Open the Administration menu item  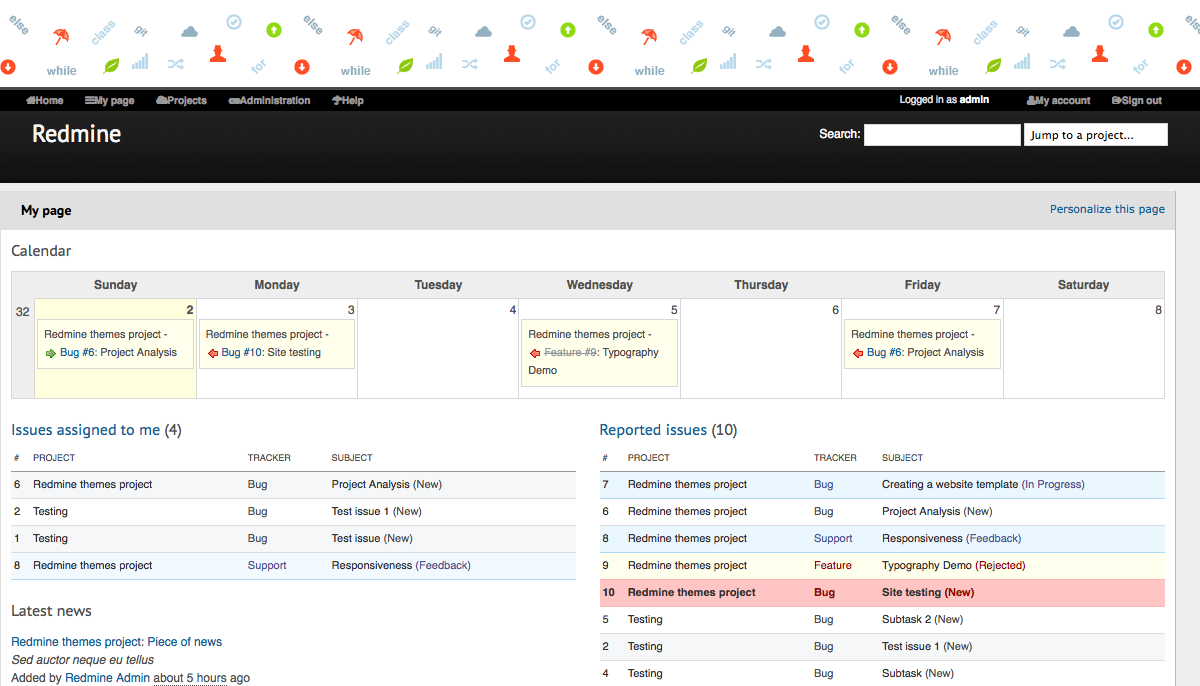click(x=270, y=100)
